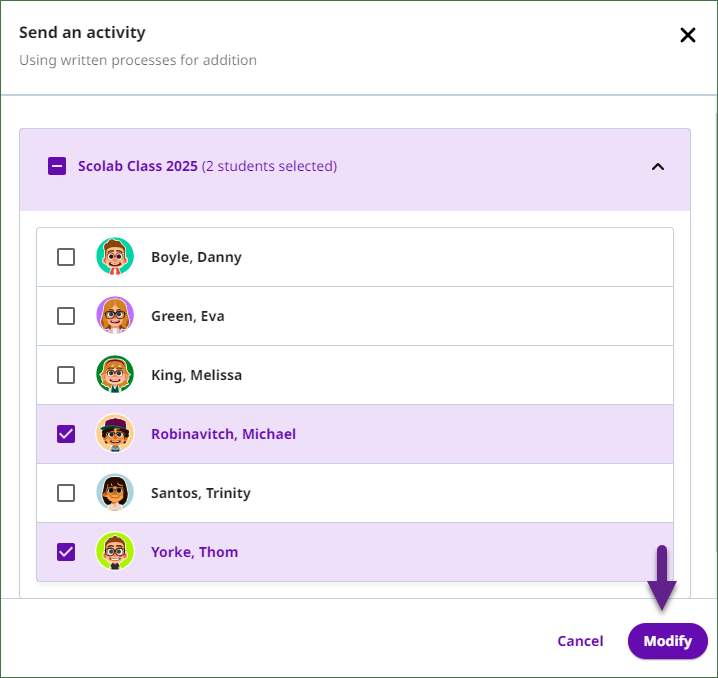Click Michael Robinavitch's avatar icon
The width and height of the screenshot is (718, 678).
tap(115, 434)
